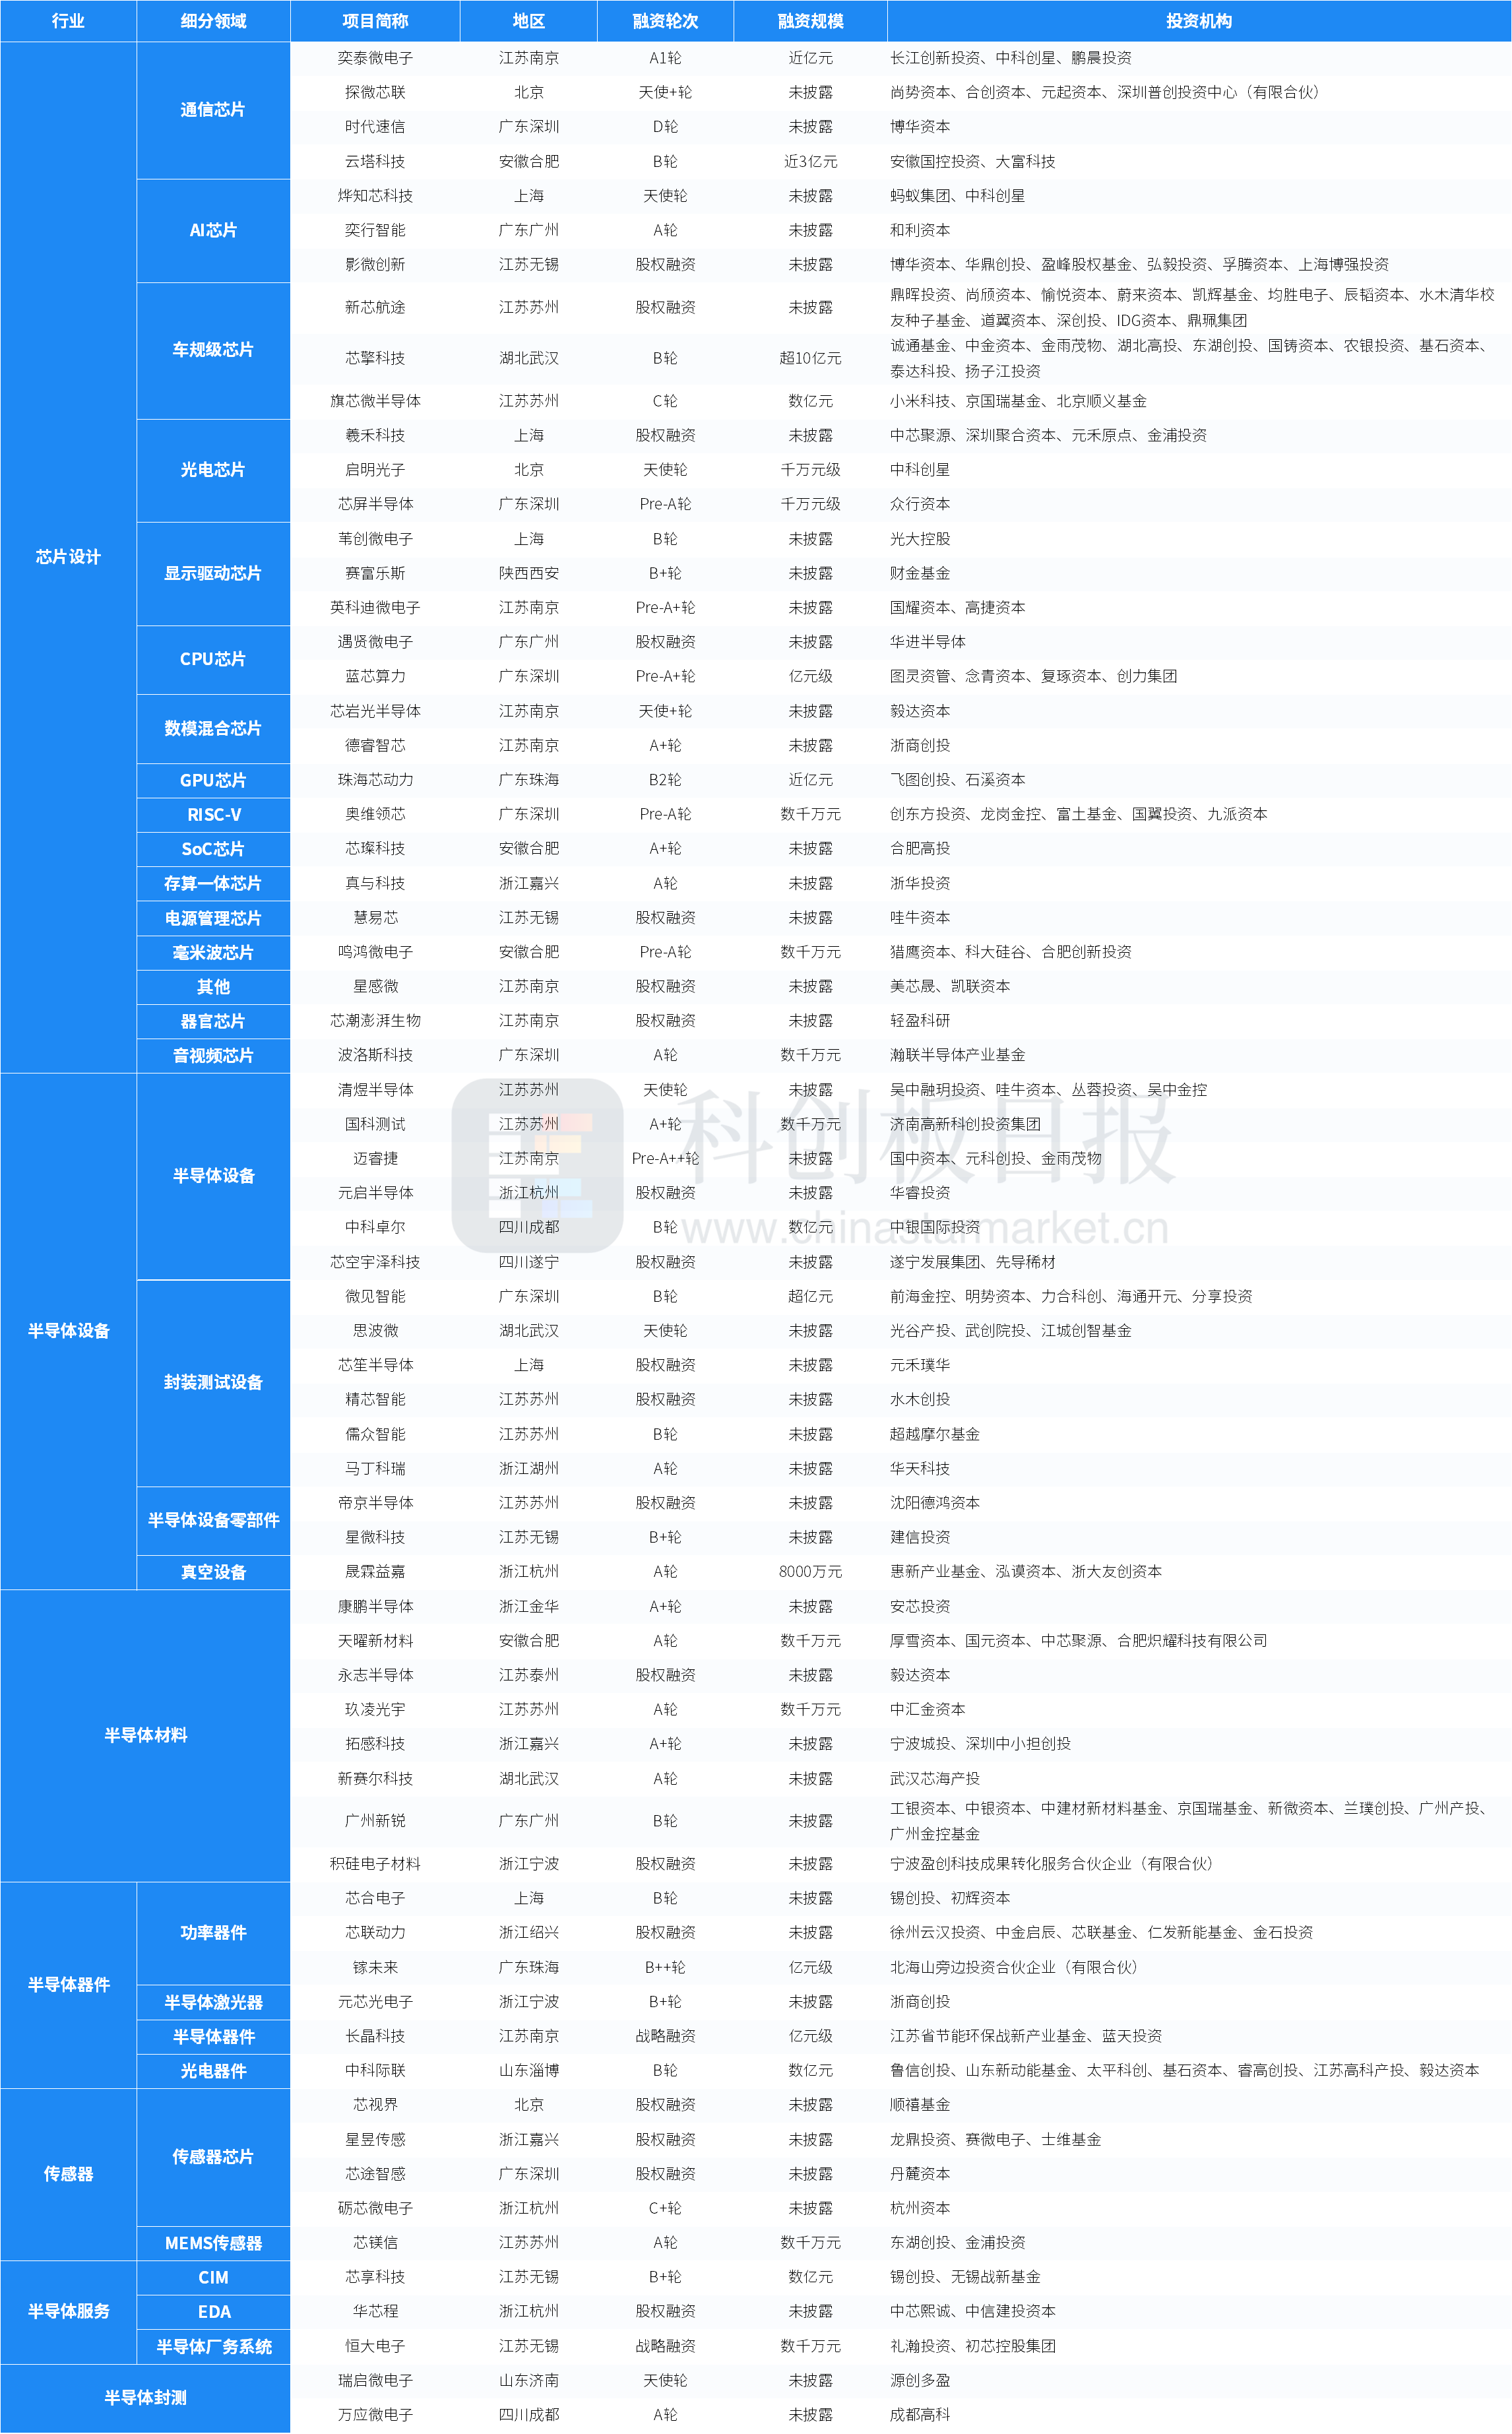
Task: Click the 行业 column header
Action: click(68, 21)
